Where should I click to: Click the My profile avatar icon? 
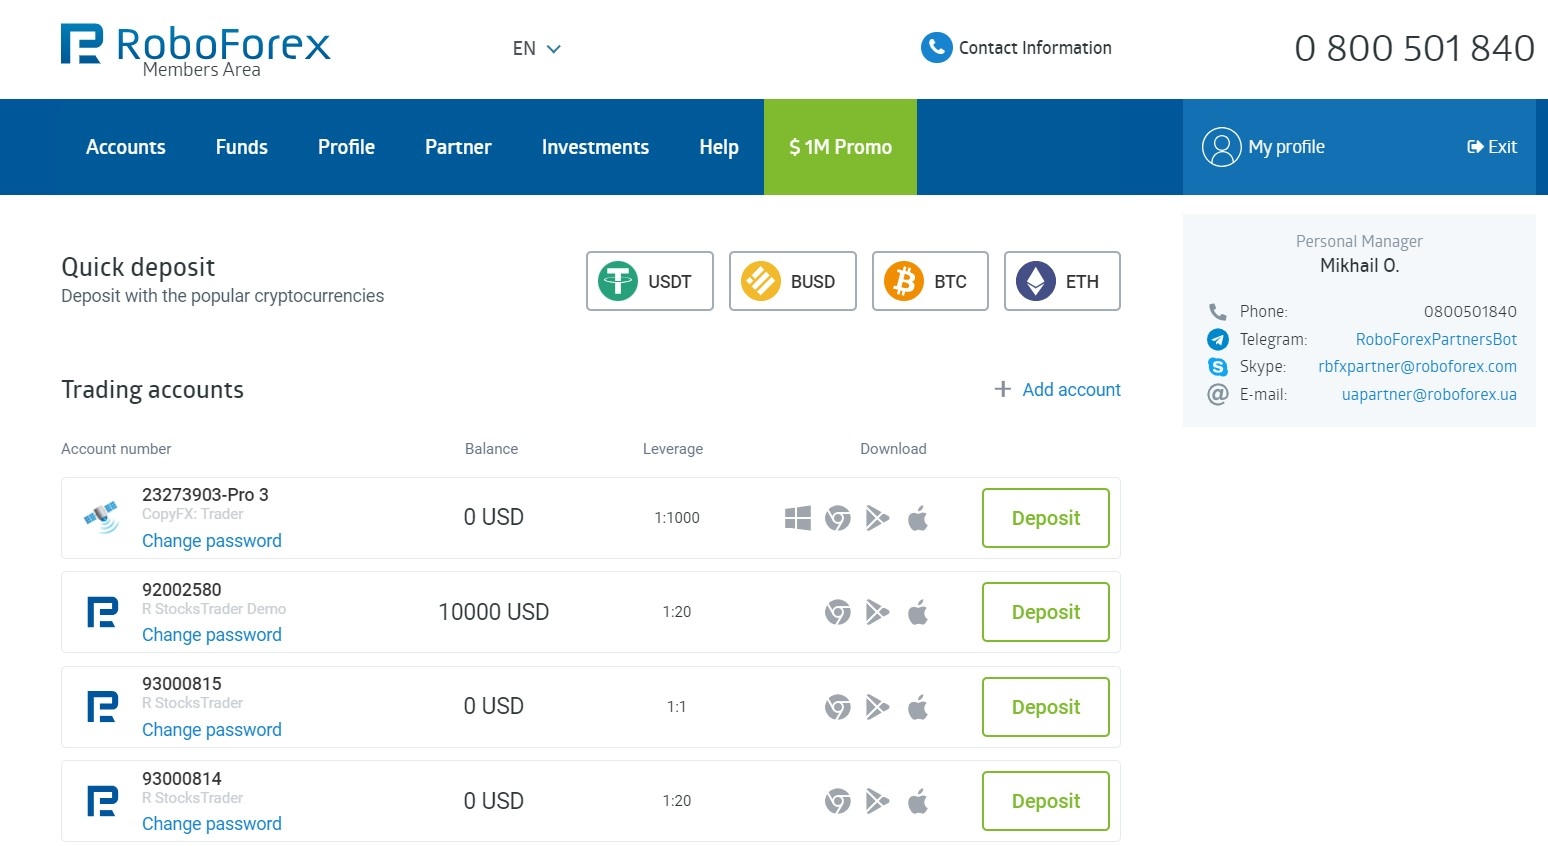1221,147
